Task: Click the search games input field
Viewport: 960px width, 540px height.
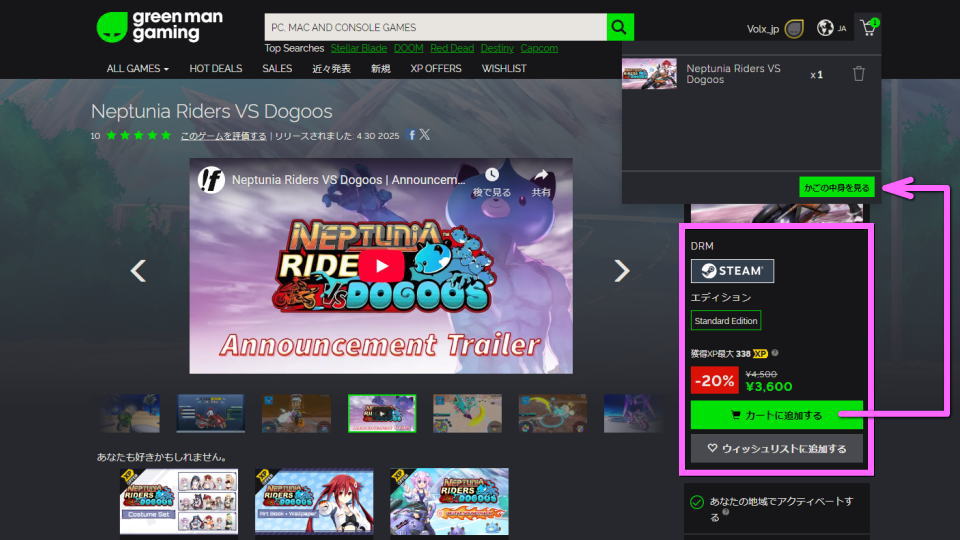Action: pyautogui.click(x=435, y=28)
